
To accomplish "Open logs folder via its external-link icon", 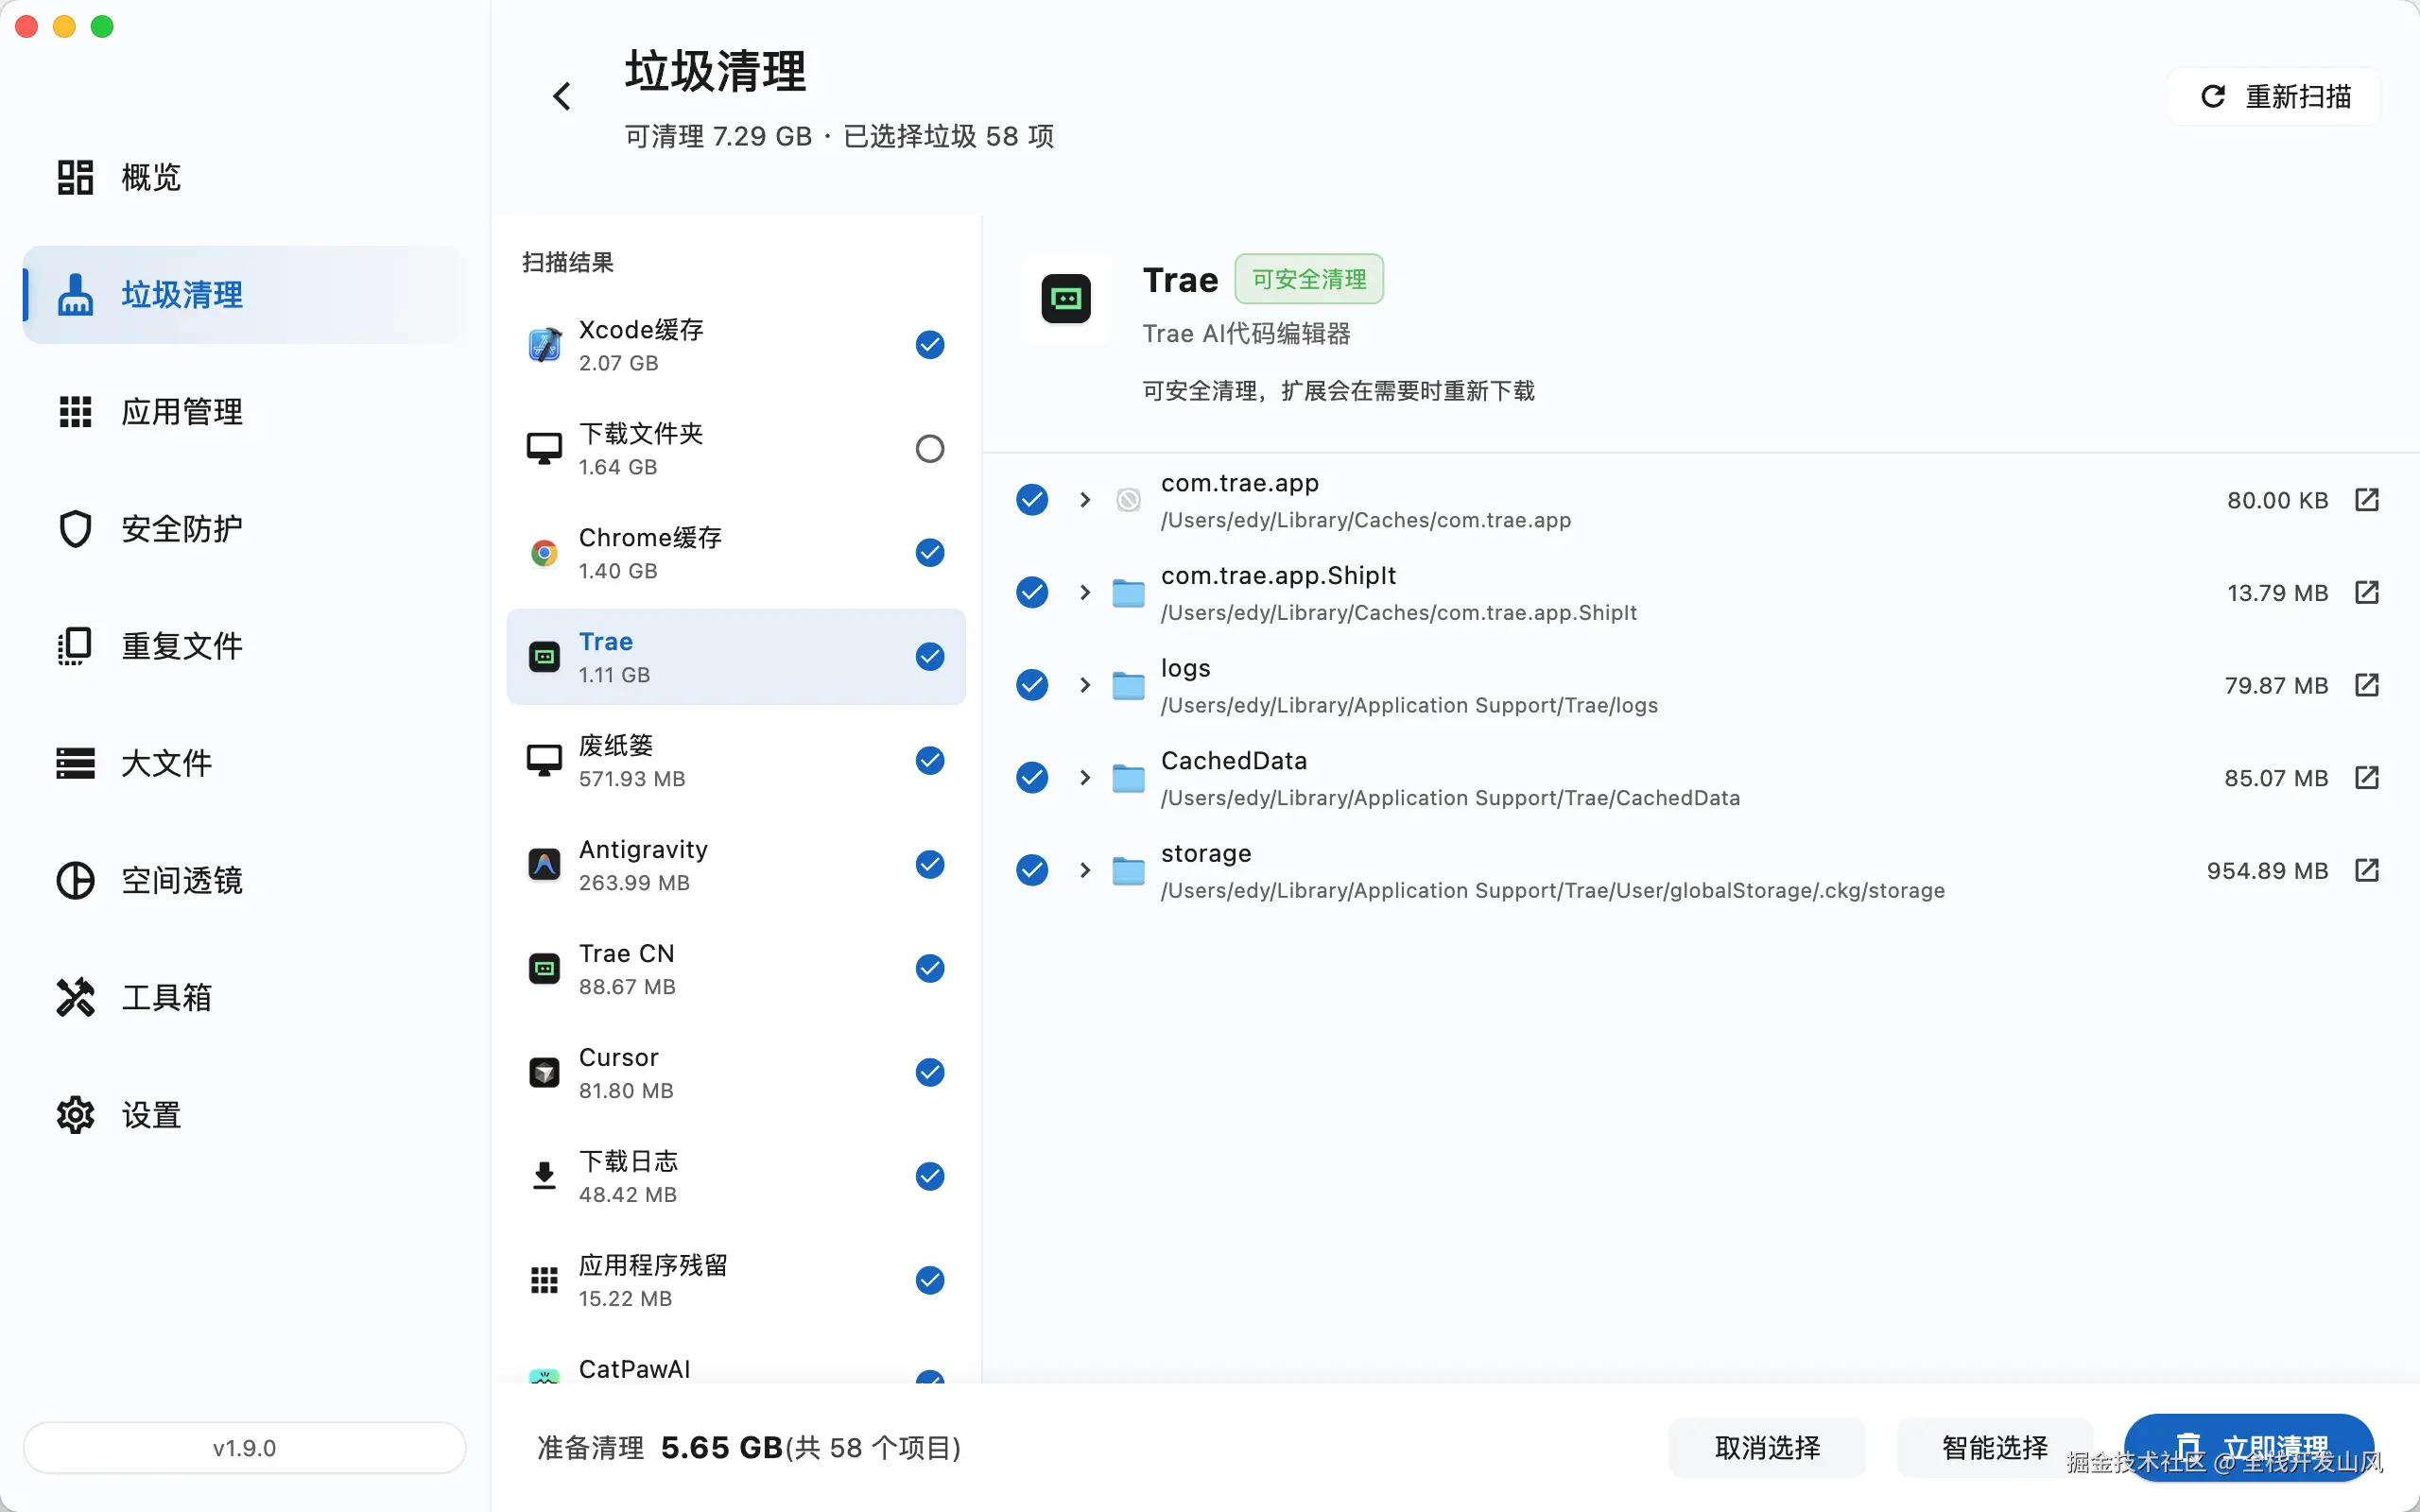I will tap(2366, 685).
